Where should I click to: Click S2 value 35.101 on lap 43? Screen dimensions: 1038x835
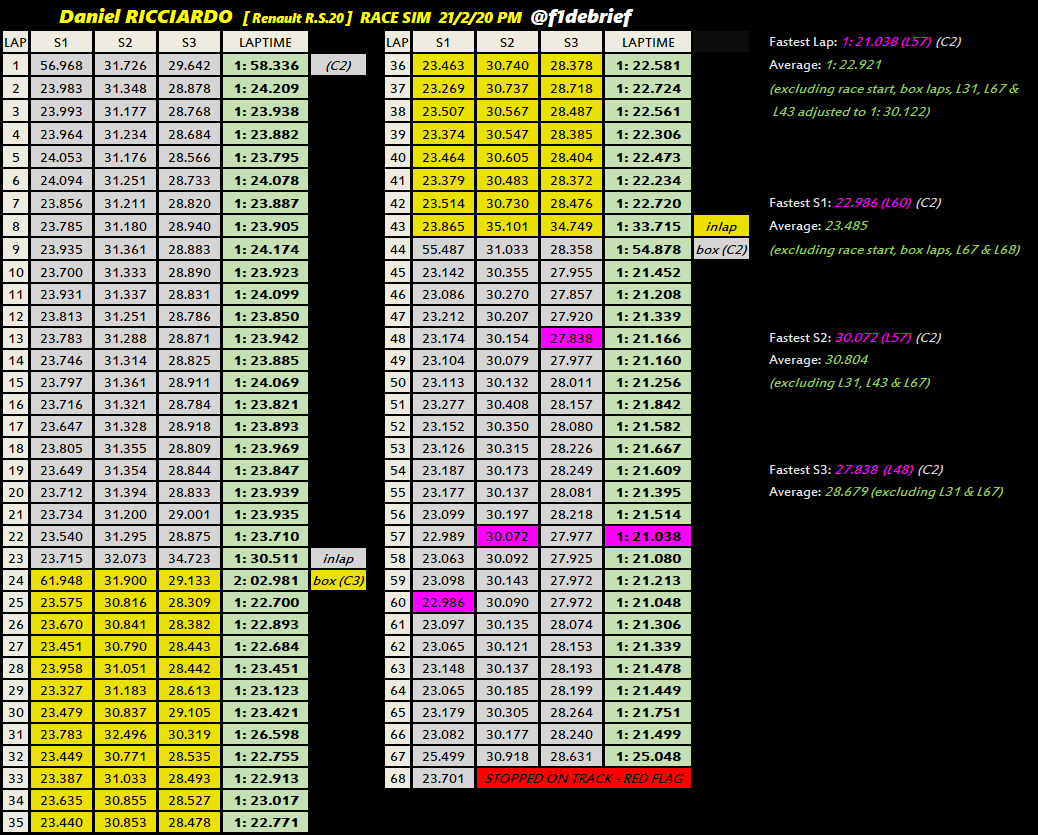coord(507,226)
